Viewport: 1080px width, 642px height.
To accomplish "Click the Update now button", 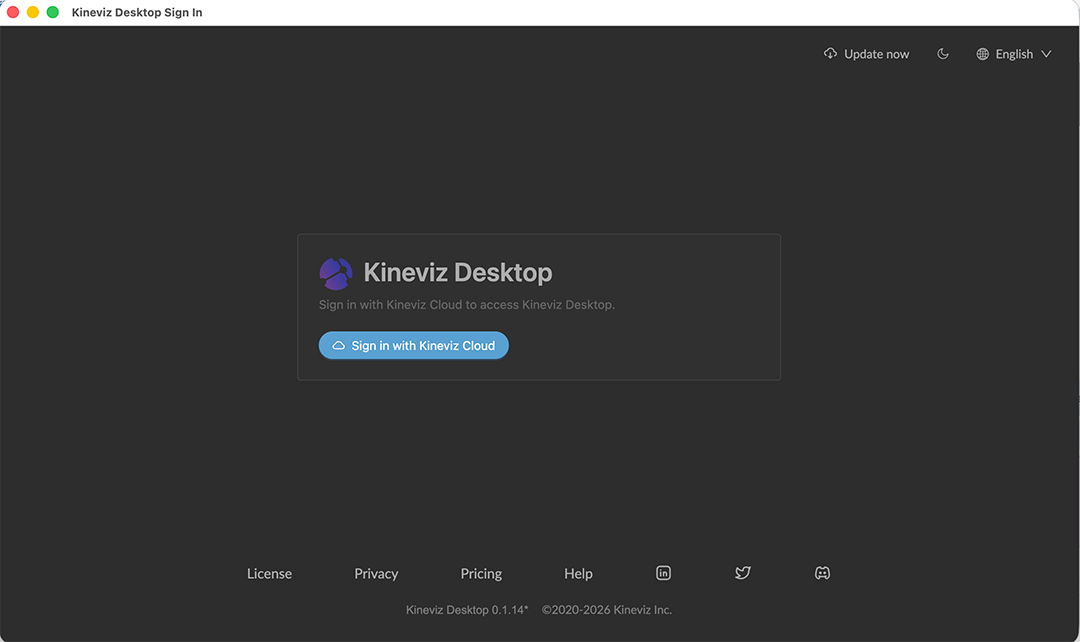I will pos(866,54).
